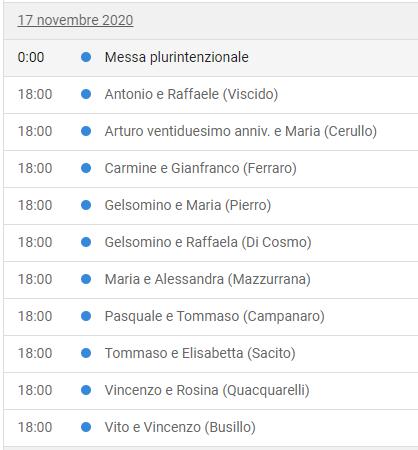Select Vincenzo e Rosina (Quacquarelli) entry
The width and height of the screenshot is (418, 450).
(x=207, y=390)
